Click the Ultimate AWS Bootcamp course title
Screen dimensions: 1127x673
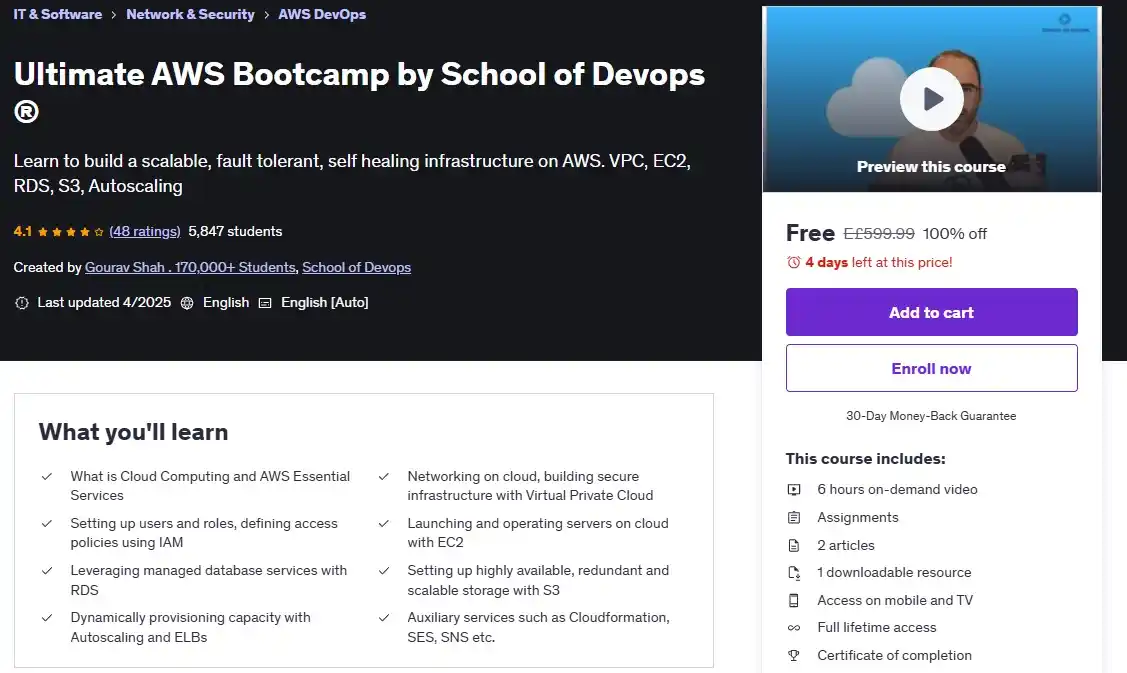[359, 92]
